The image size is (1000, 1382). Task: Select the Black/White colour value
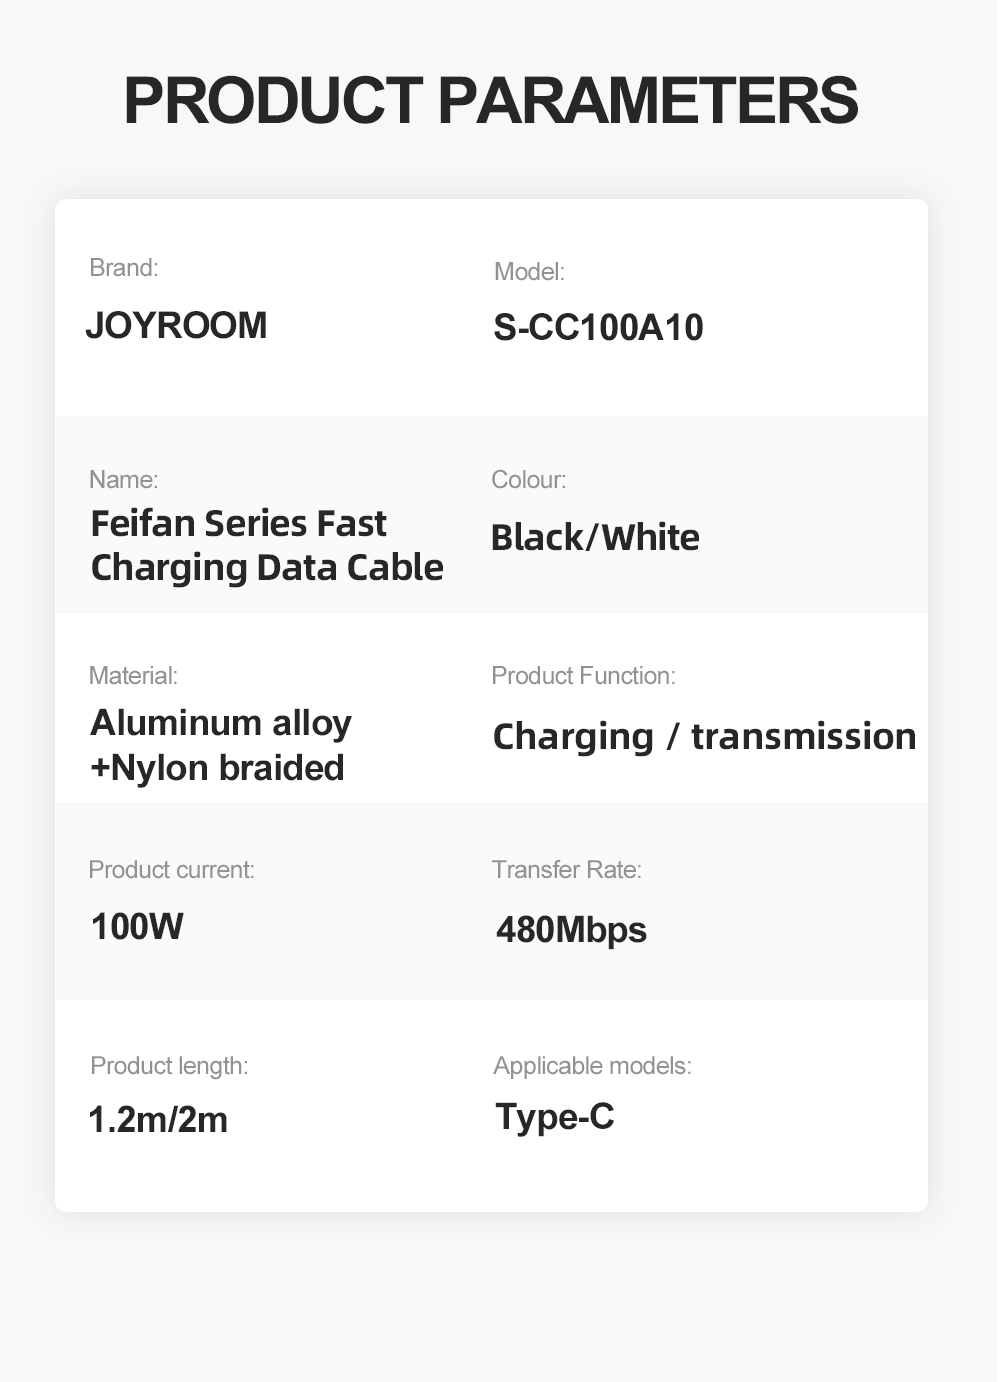pos(595,538)
